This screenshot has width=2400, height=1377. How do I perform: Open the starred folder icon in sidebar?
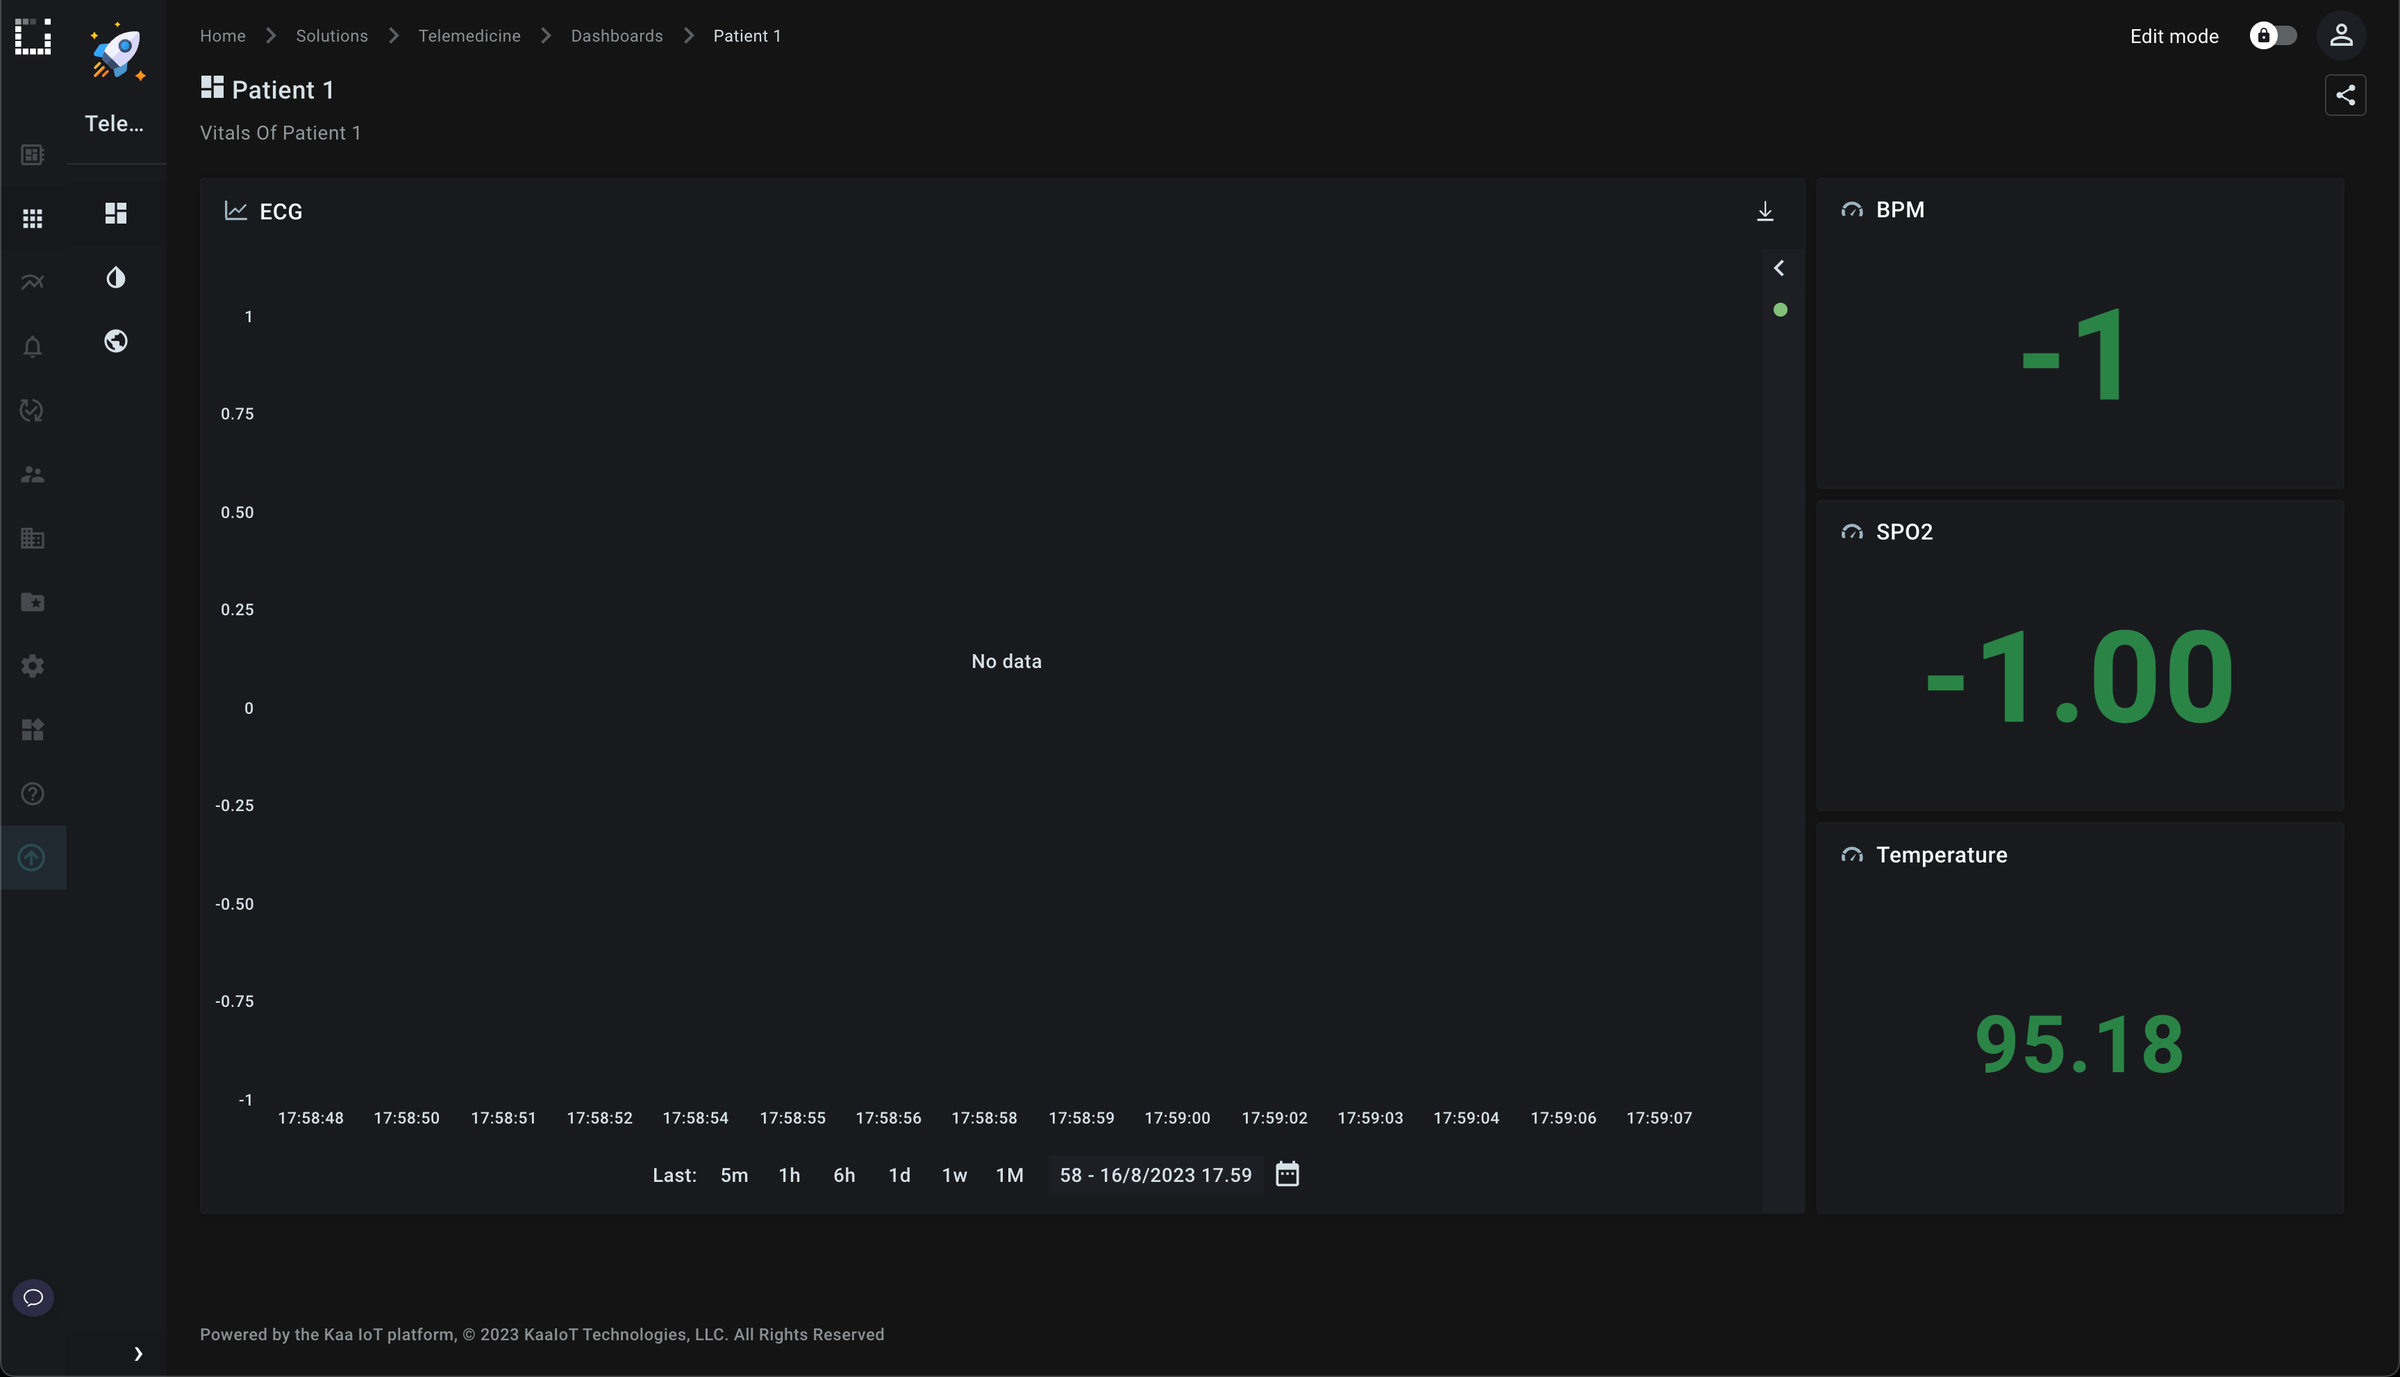pyautogui.click(x=33, y=602)
